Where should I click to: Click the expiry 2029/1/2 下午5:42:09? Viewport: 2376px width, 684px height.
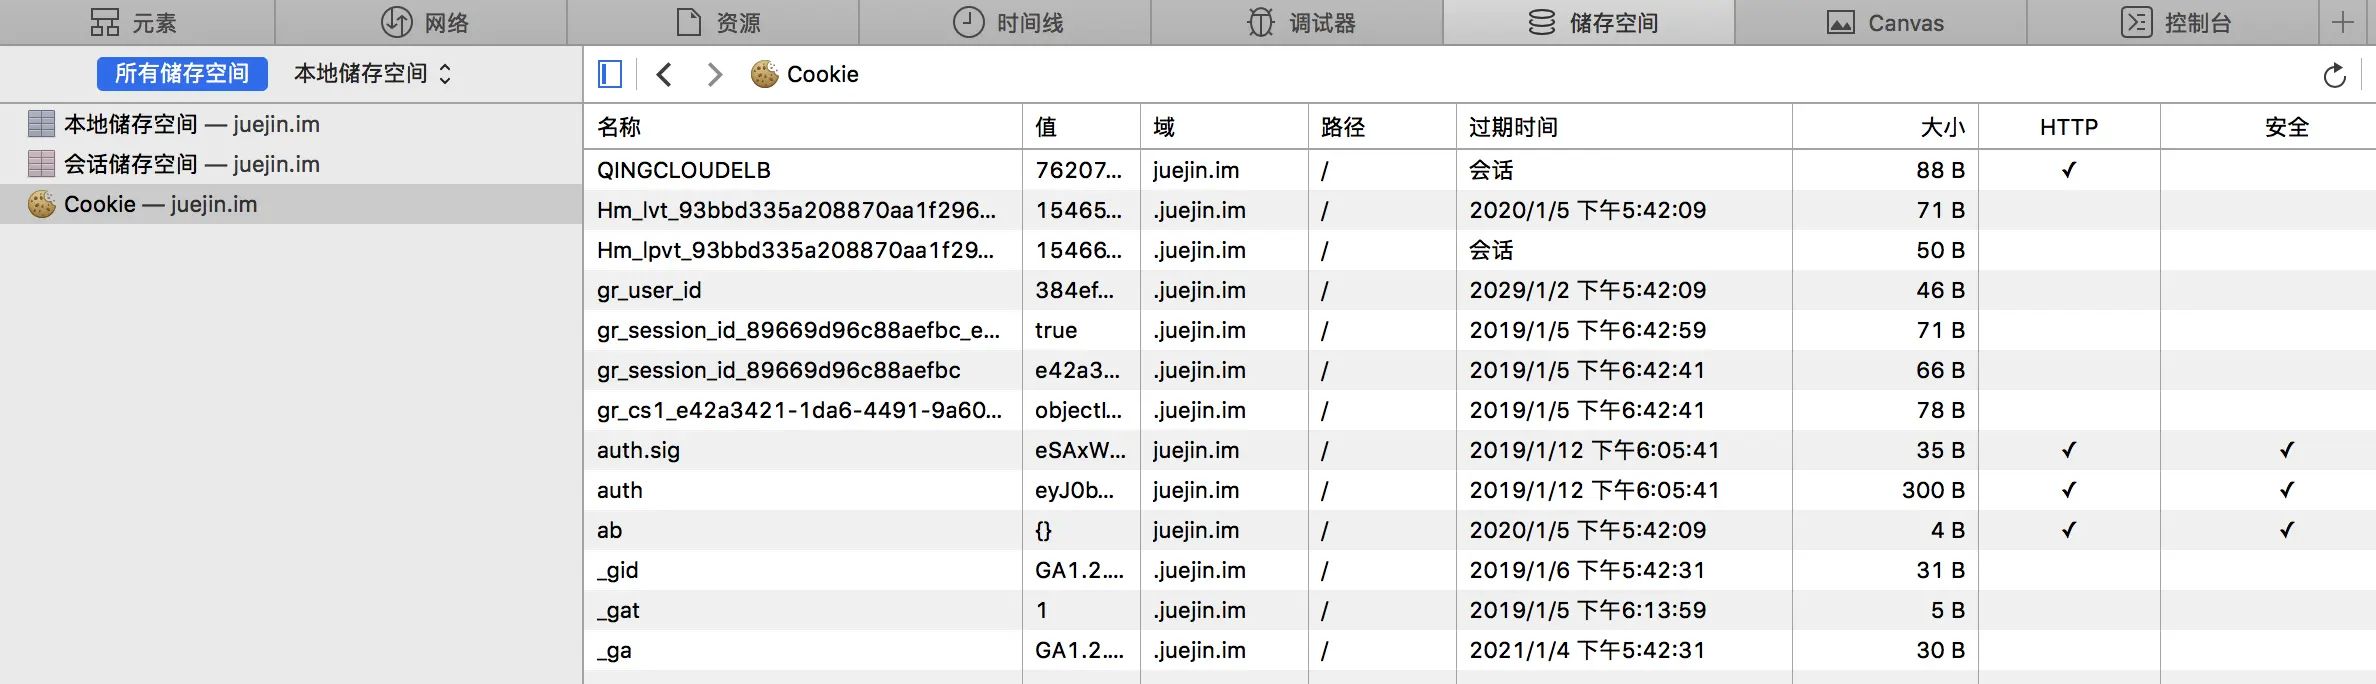[x=1588, y=290]
